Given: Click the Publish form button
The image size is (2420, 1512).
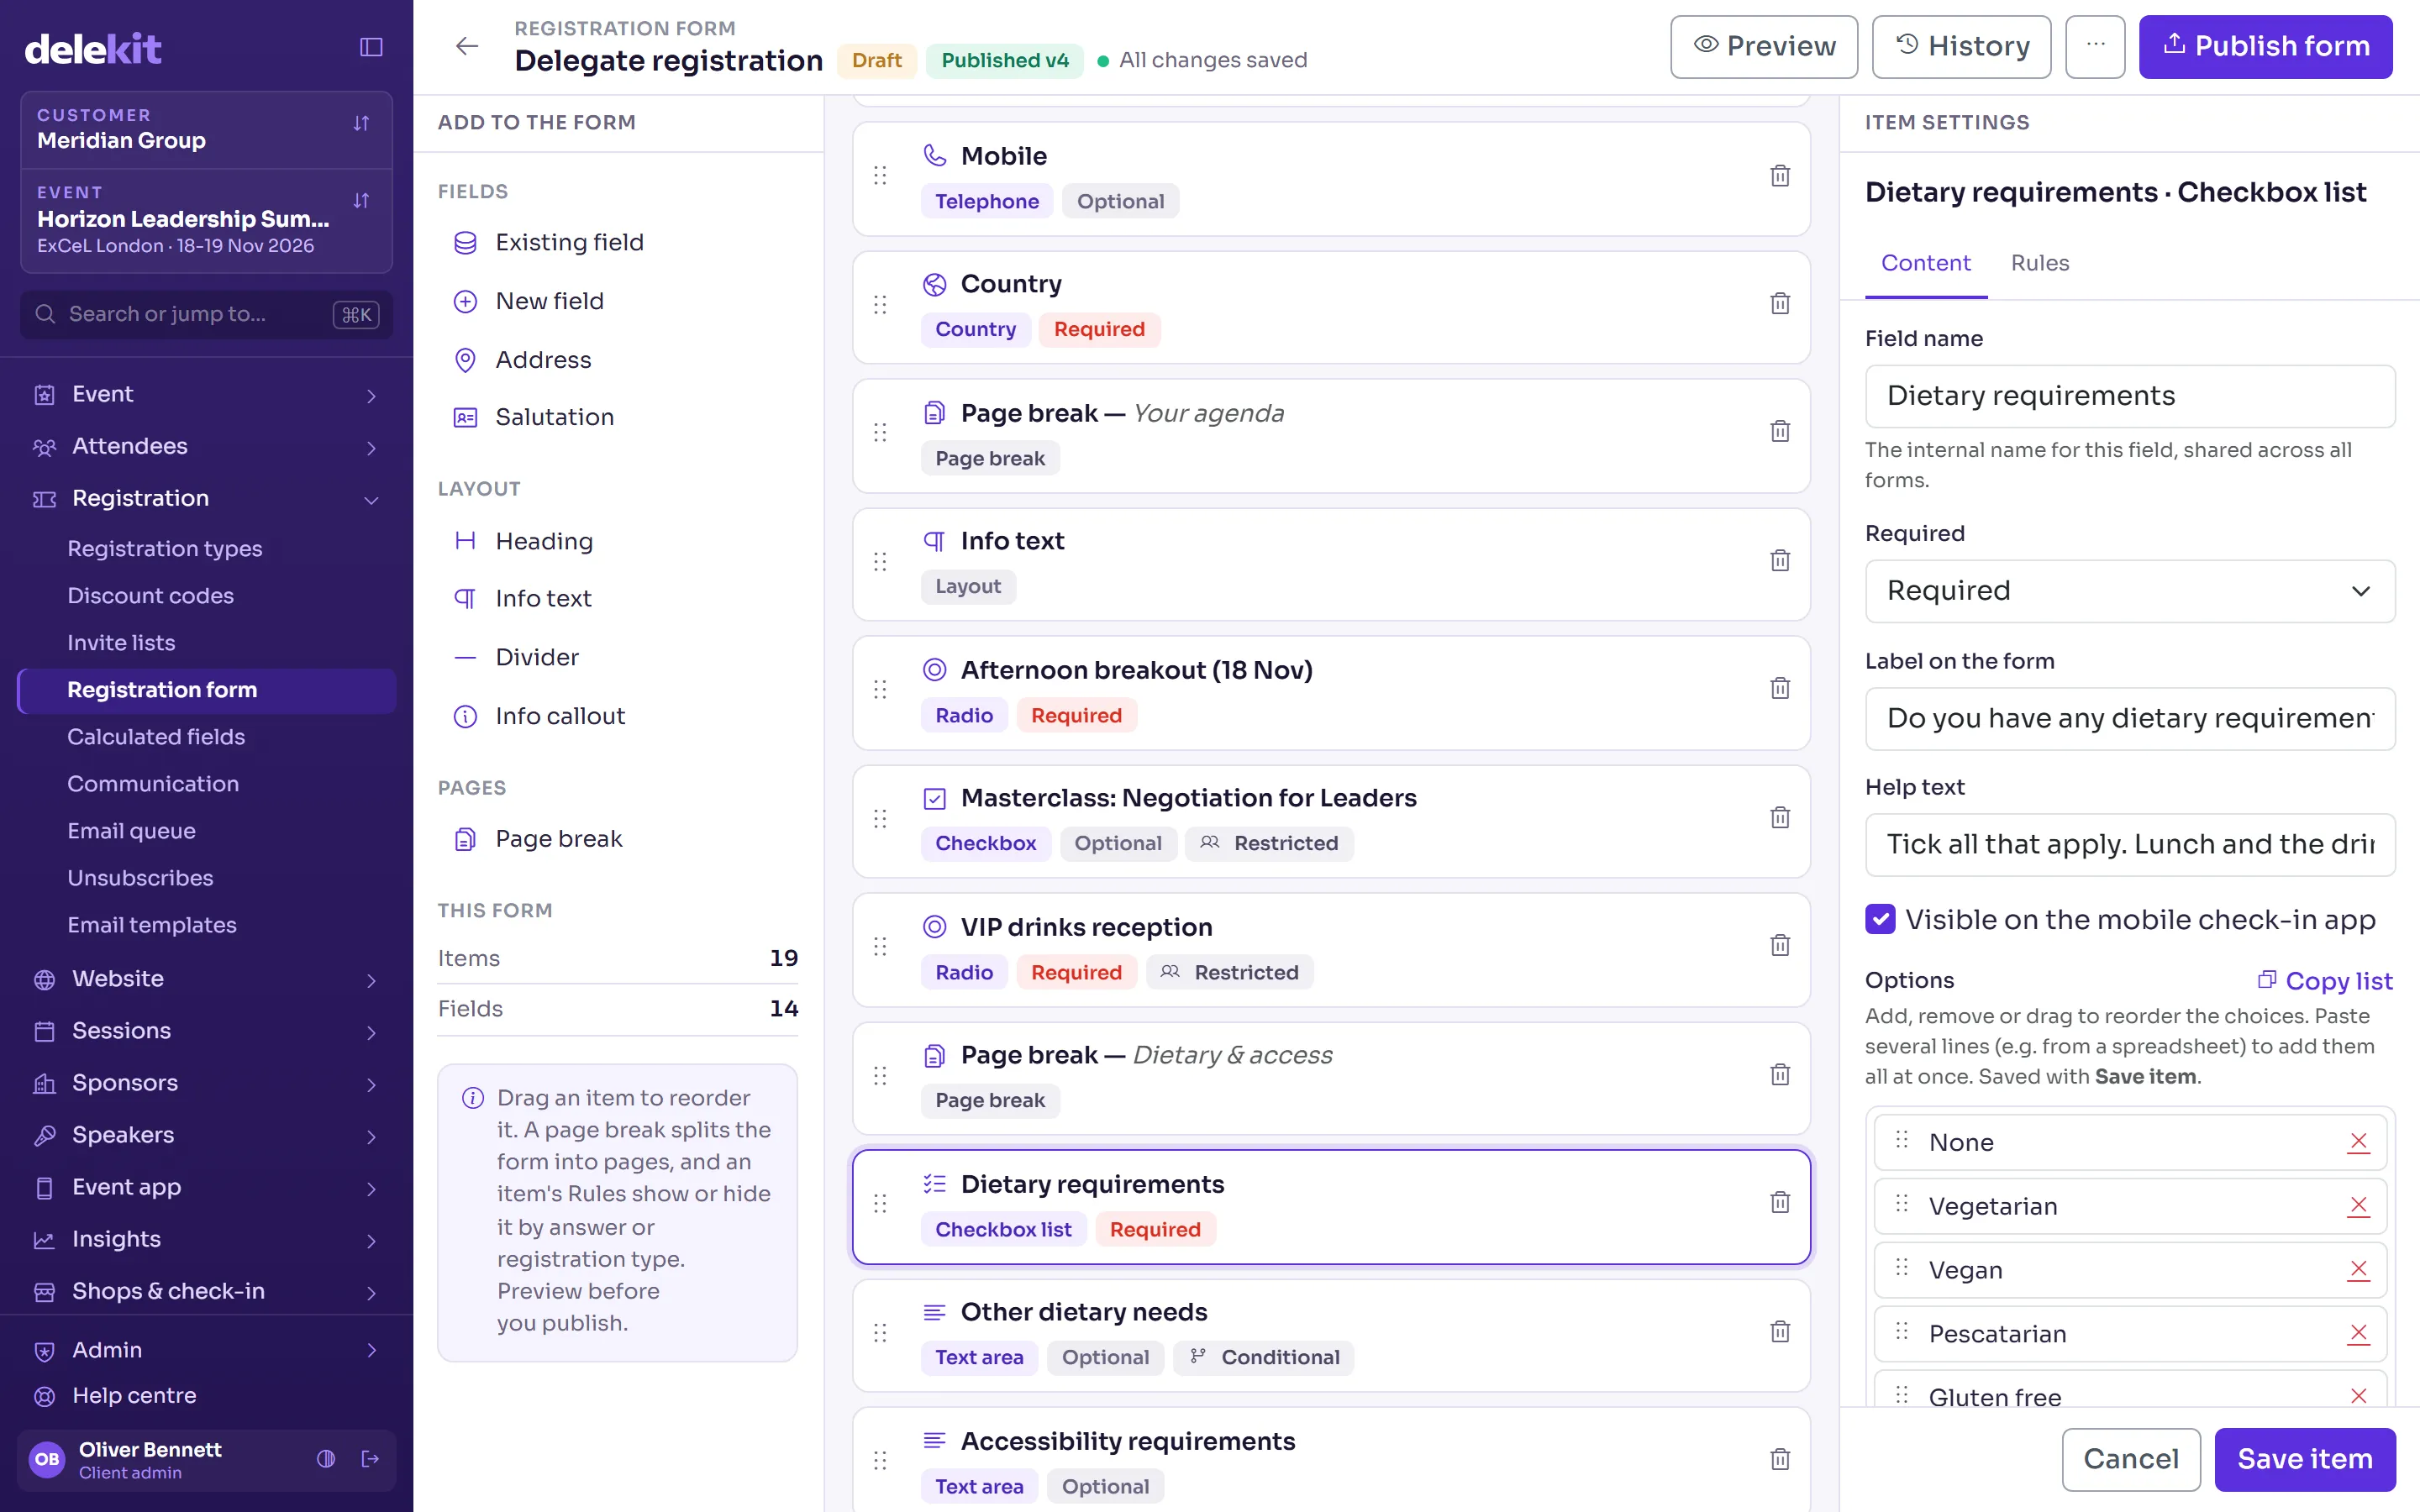Looking at the screenshot, I should click(2265, 46).
